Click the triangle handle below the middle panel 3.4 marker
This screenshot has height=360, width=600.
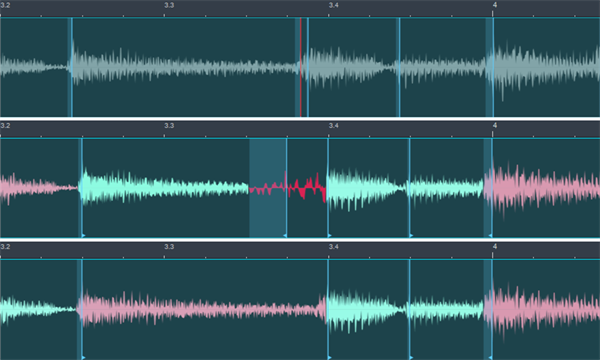click(330, 236)
